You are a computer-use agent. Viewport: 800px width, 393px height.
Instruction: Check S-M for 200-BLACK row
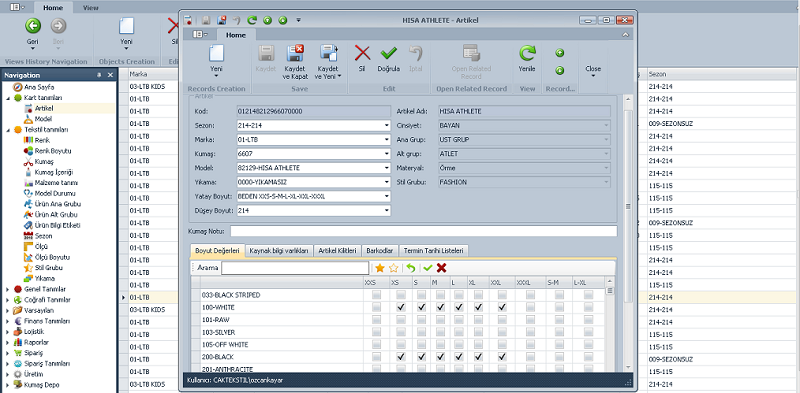pyautogui.click(x=559, y=357)
